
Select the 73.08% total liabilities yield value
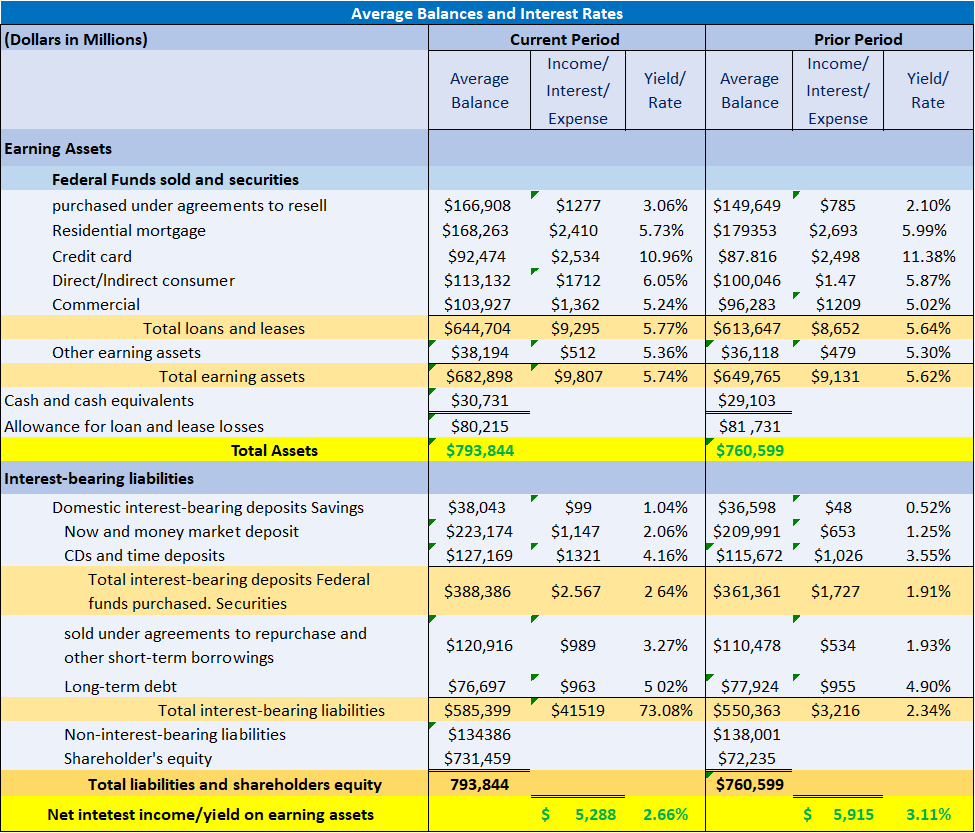(665, 710)
